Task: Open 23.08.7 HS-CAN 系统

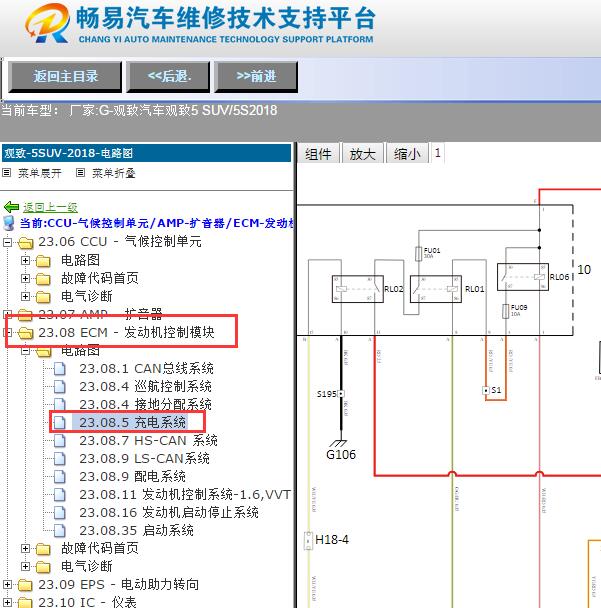Action: pos(148,440)
